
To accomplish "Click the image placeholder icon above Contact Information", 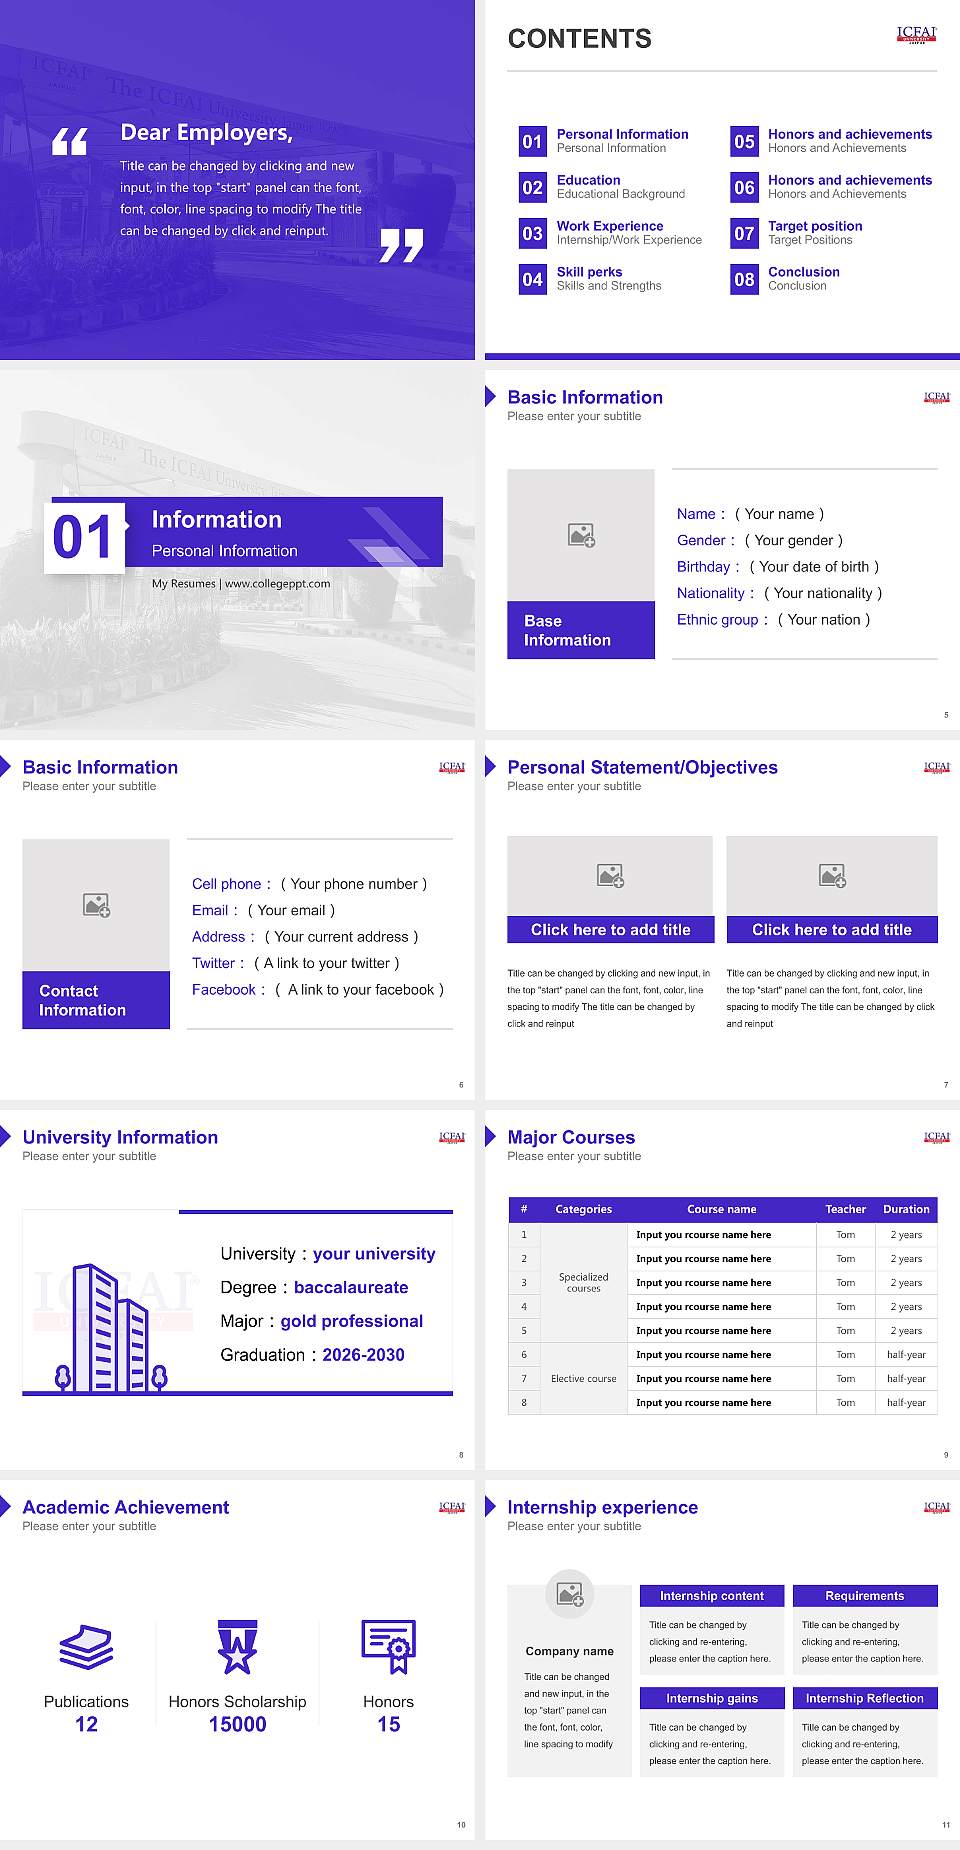I will point(97,906).
